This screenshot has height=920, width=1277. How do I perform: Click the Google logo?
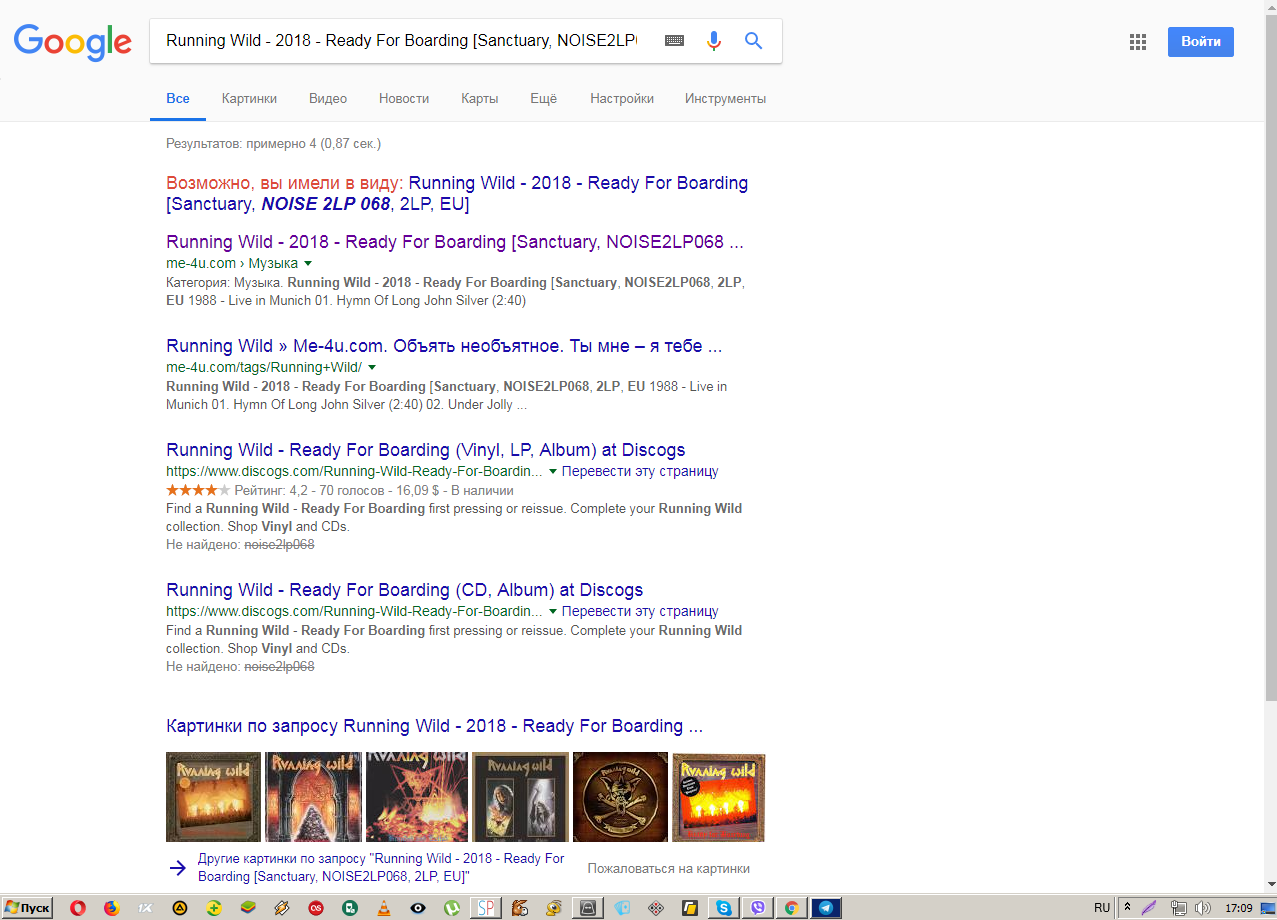tap(72, 41)
